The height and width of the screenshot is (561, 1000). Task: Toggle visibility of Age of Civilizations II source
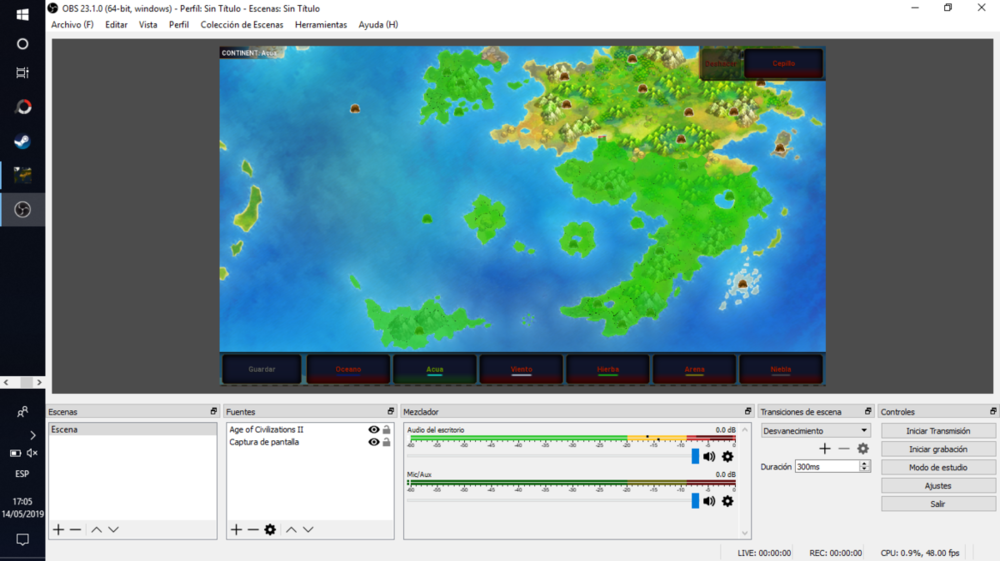374,430
